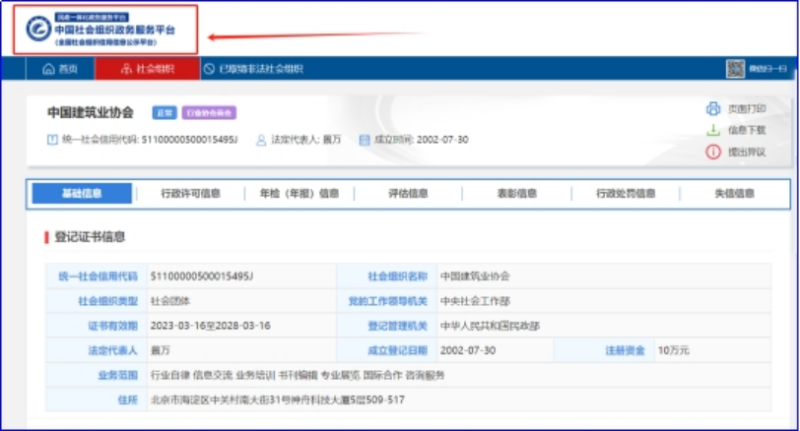The image size is (800, 431).
Task: Click the blue 正常 status badge
Action: (x=164, y=113)
